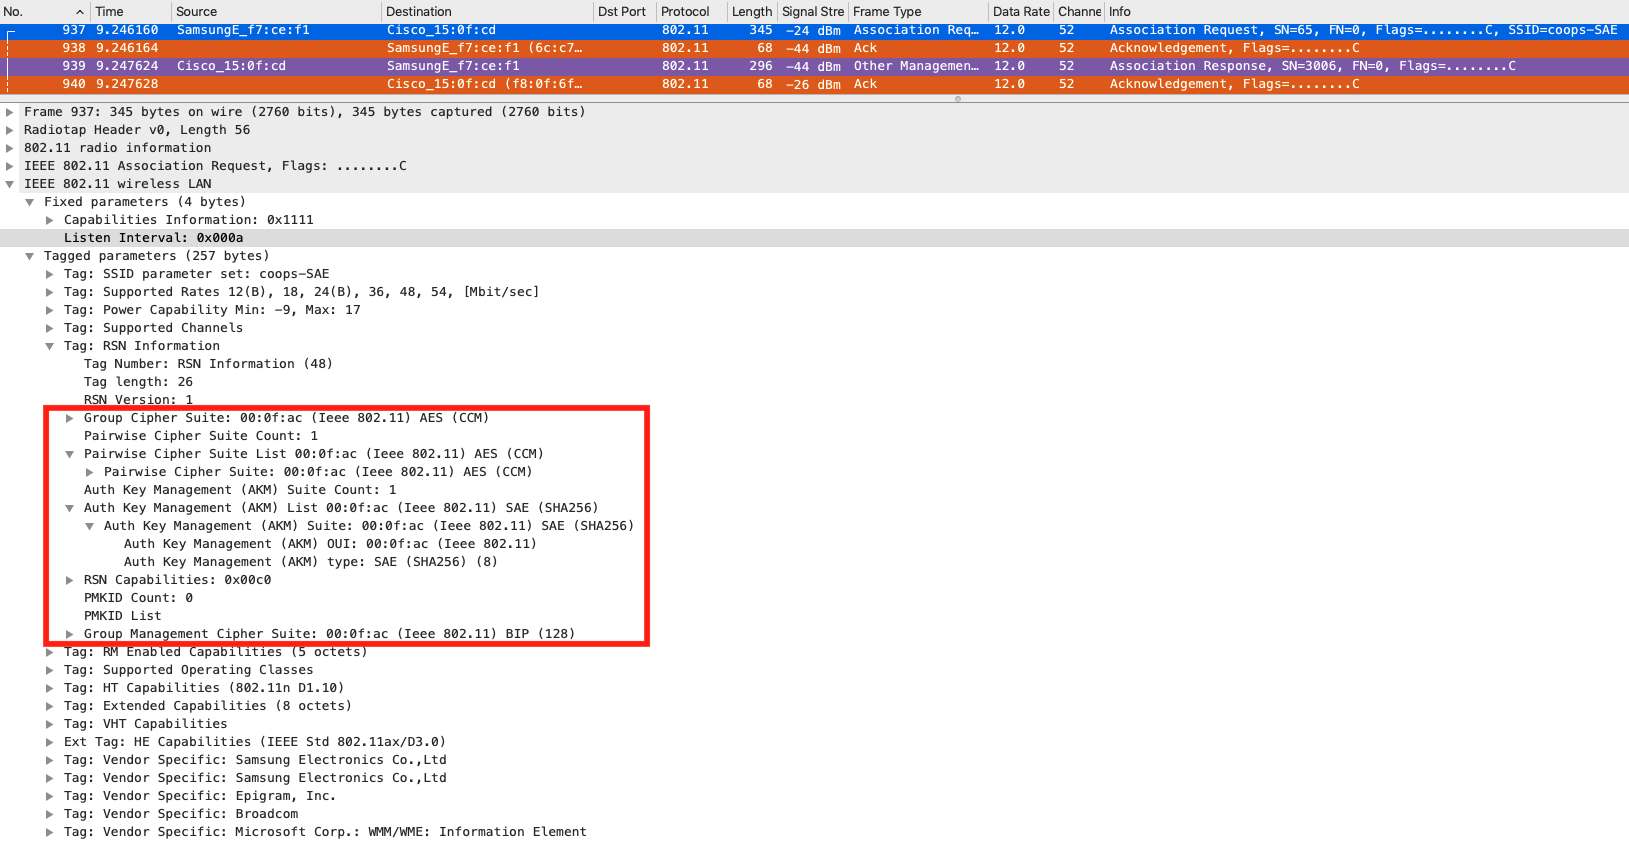Image resolution: width=1629 pixels, height=845 pixels.
Task: Expand Tag SSID parameter set coops-SAE
Action: pos(50,274)
